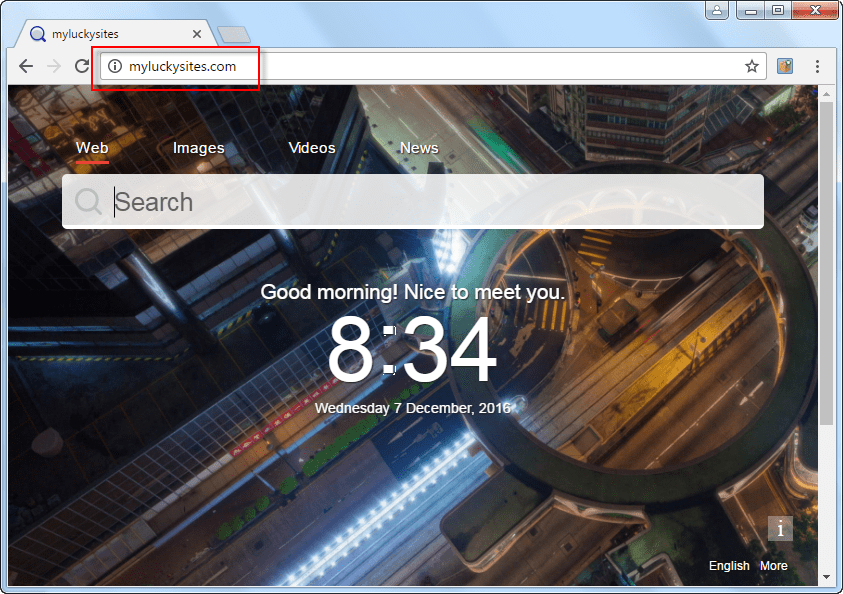Reload the page with refresh icon

point(82,66)
